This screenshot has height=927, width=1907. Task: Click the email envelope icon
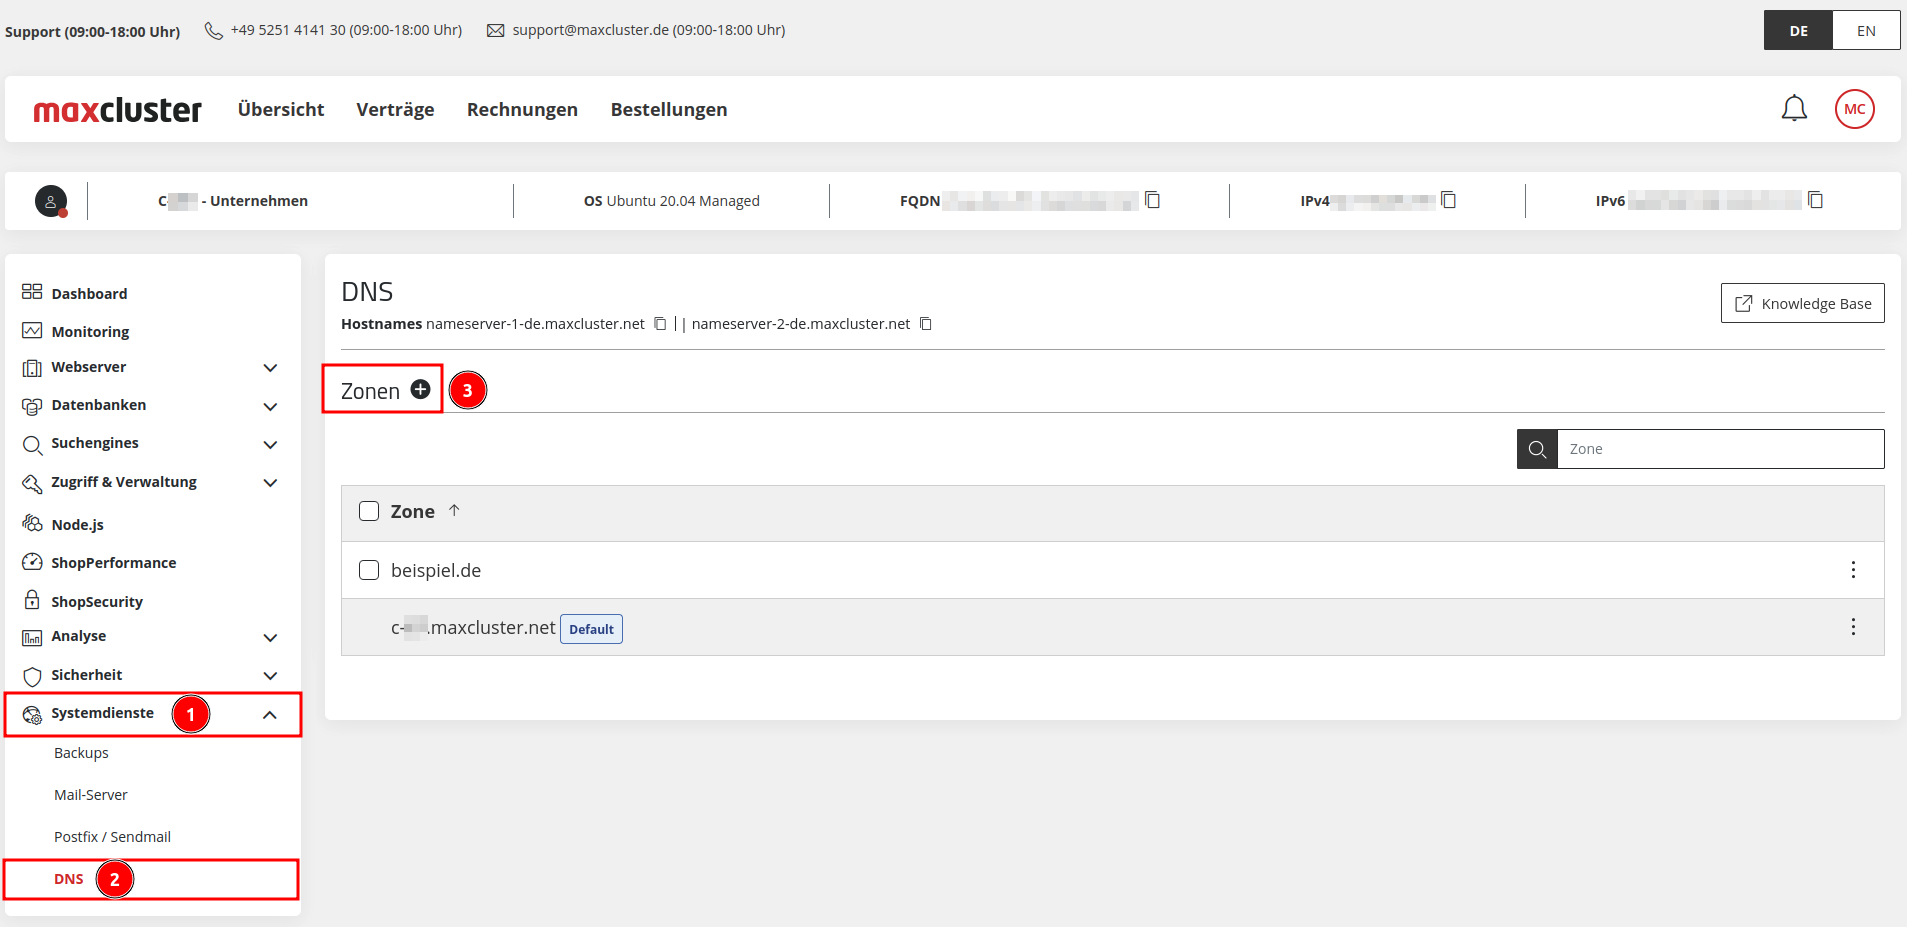495,31
